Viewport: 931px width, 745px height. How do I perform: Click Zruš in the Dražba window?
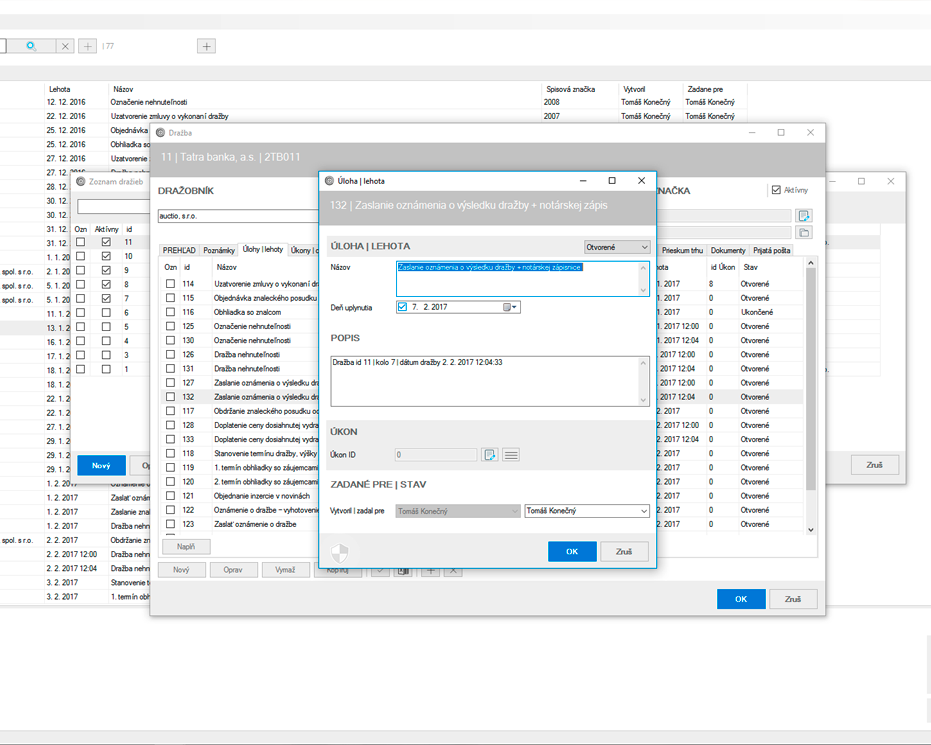pos(793,599)
